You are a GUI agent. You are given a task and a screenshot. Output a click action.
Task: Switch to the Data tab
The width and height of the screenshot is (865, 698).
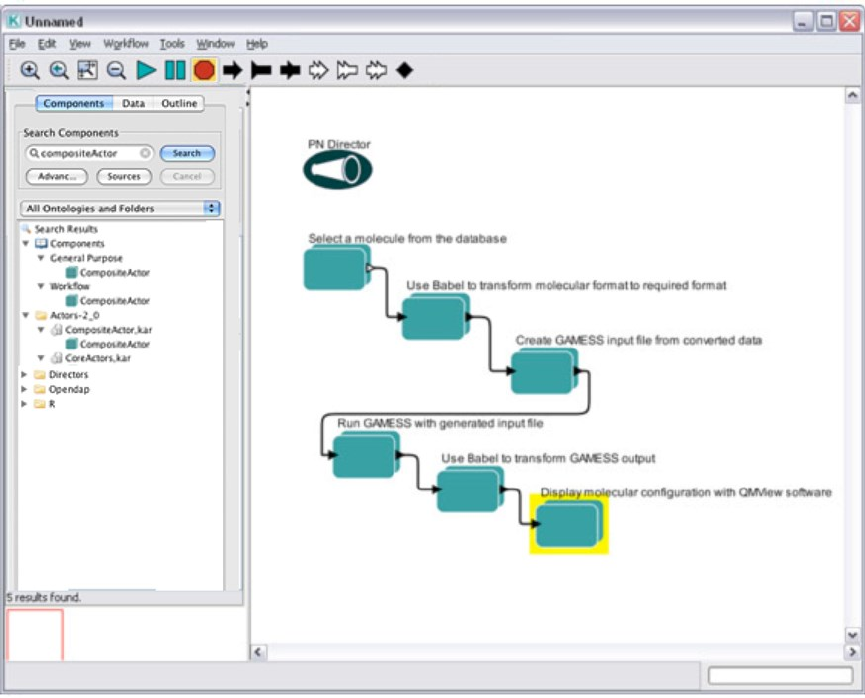[134, 103]
